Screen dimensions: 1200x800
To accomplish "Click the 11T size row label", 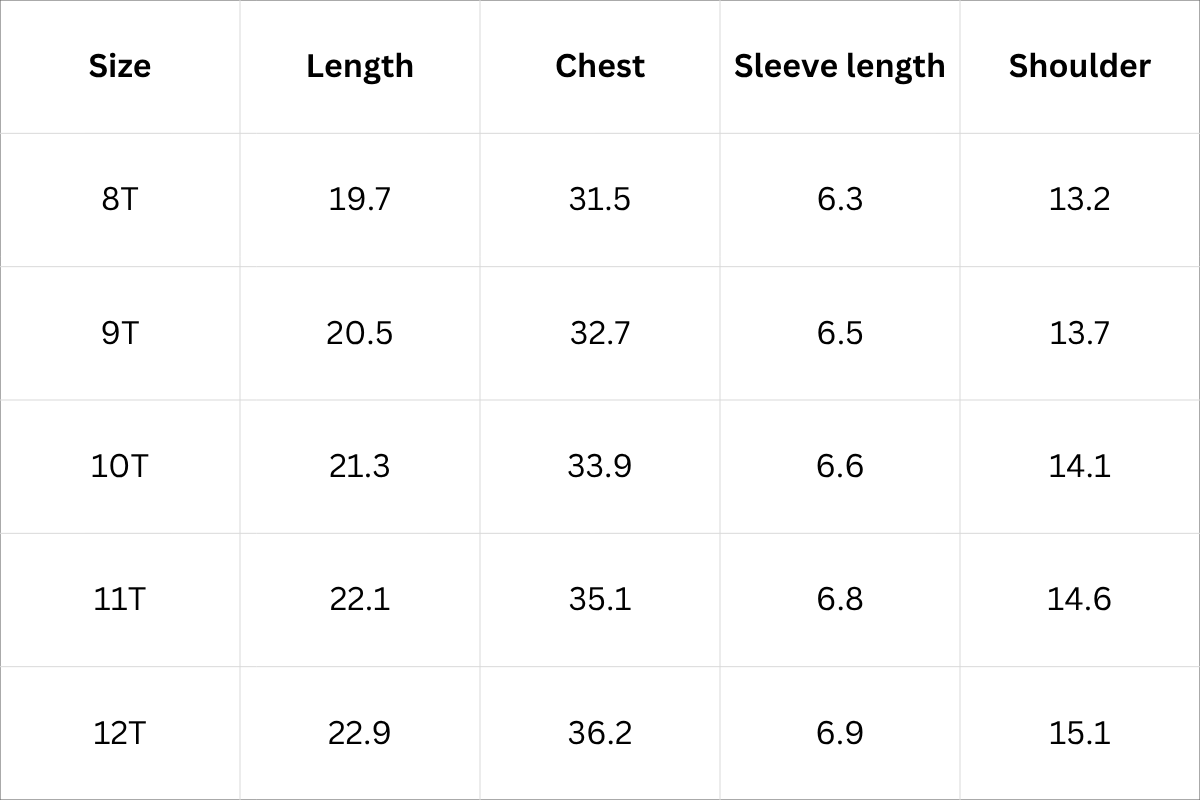I will pos(120,599).
